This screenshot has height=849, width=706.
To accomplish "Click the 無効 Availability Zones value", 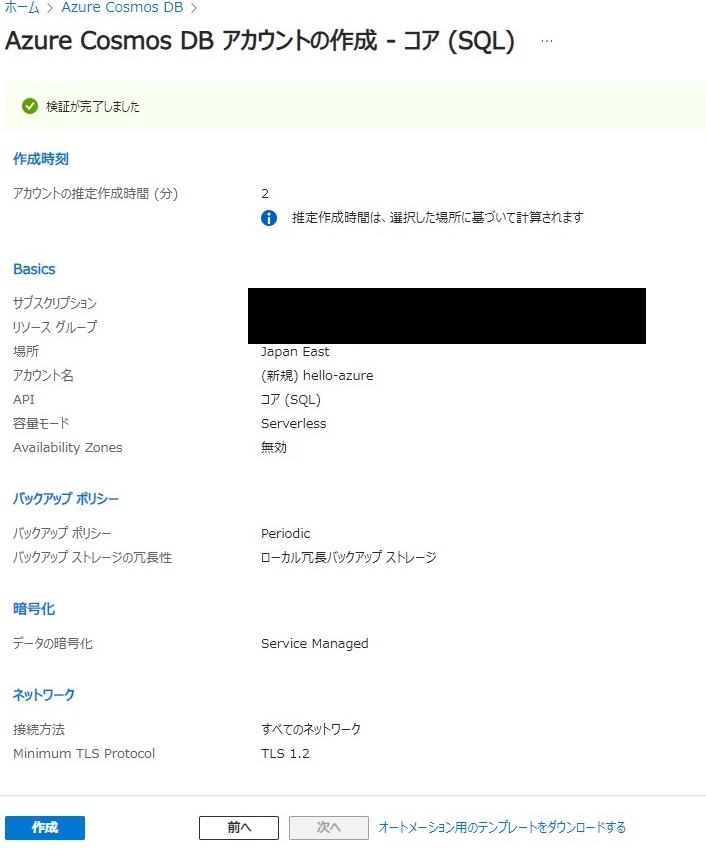I will [x=274, y=447].
